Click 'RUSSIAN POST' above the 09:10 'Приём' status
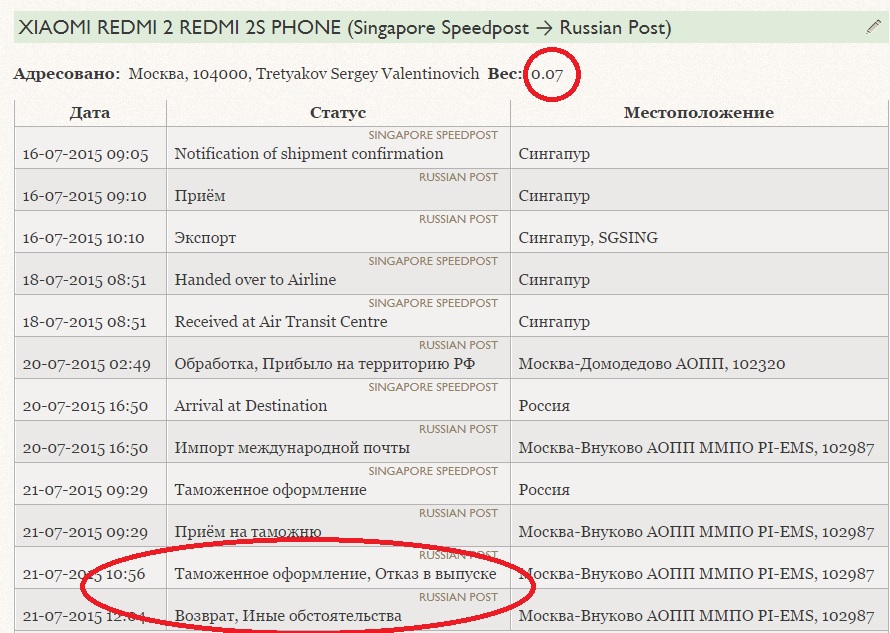 click(458, 177)
